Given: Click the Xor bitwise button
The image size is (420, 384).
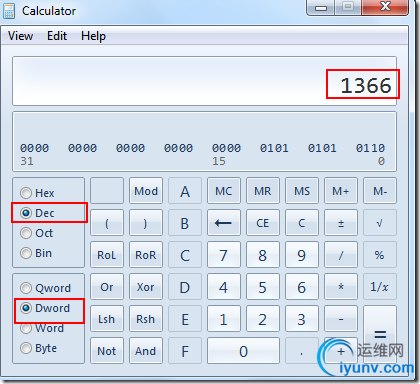Looking at the screenshot, I should 146,287.
